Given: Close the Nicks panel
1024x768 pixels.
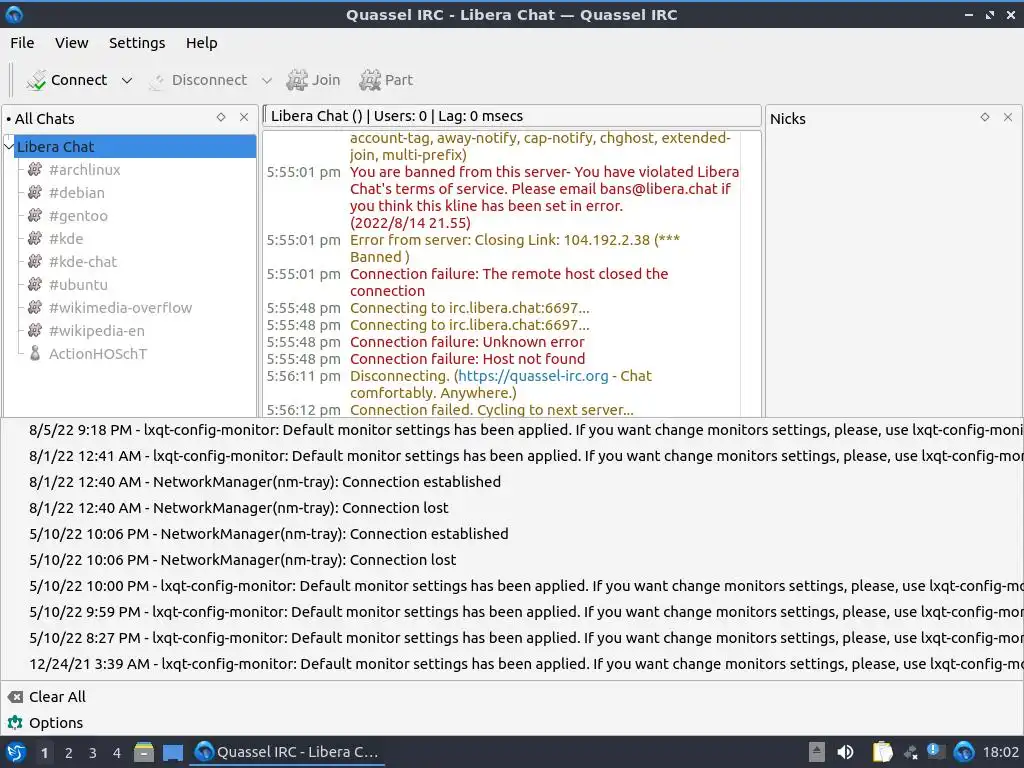Looking at the screenshot, I should pyautogui.click(x=1008, y=117).
